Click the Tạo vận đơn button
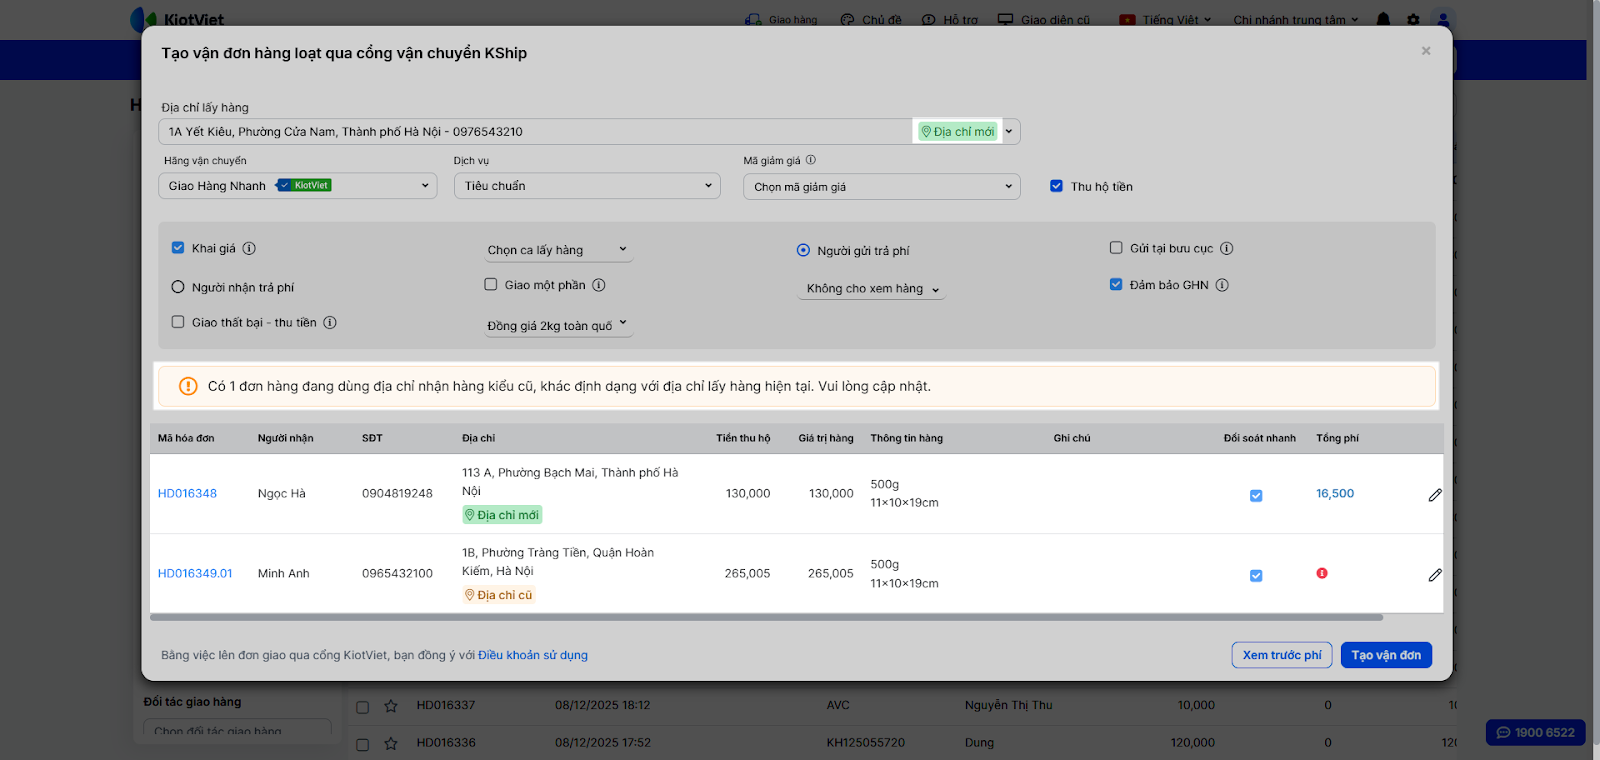This screenshot has height=760, width=1600. click(x=1385, y=655)
